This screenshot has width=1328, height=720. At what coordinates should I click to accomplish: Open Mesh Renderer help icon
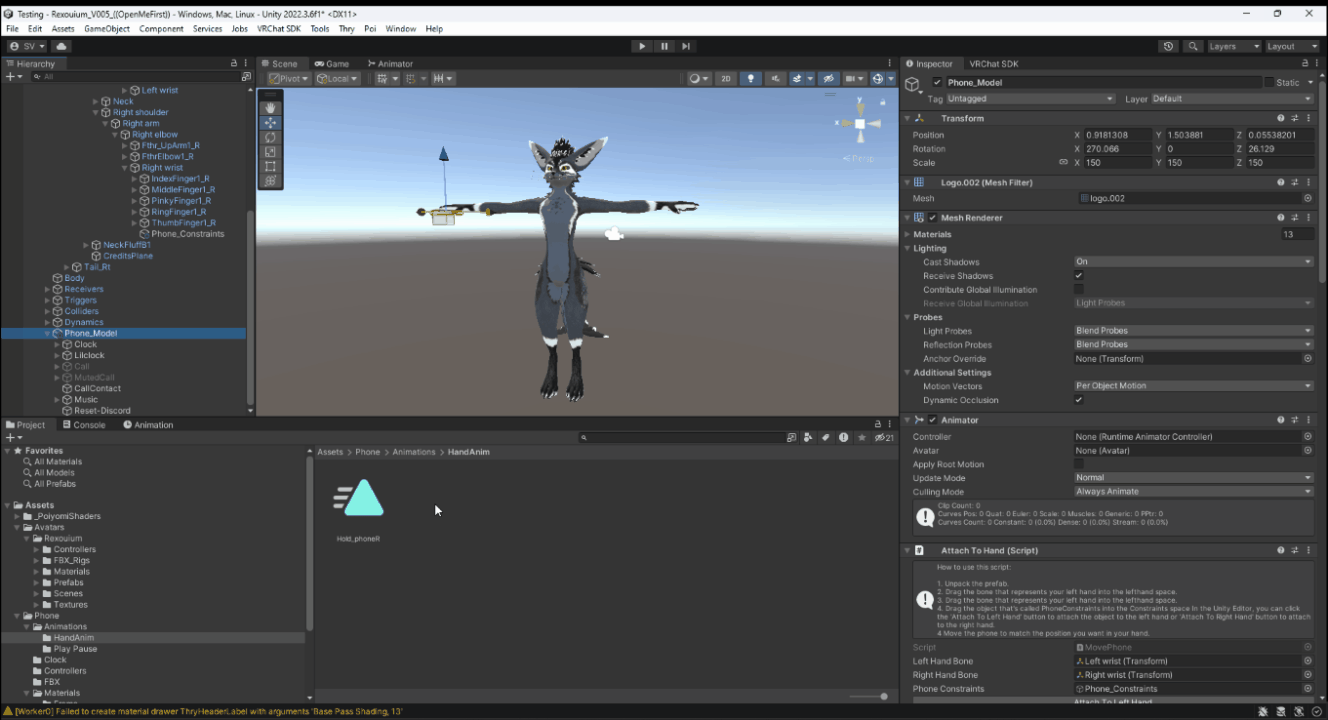[x=1280, y=218]
